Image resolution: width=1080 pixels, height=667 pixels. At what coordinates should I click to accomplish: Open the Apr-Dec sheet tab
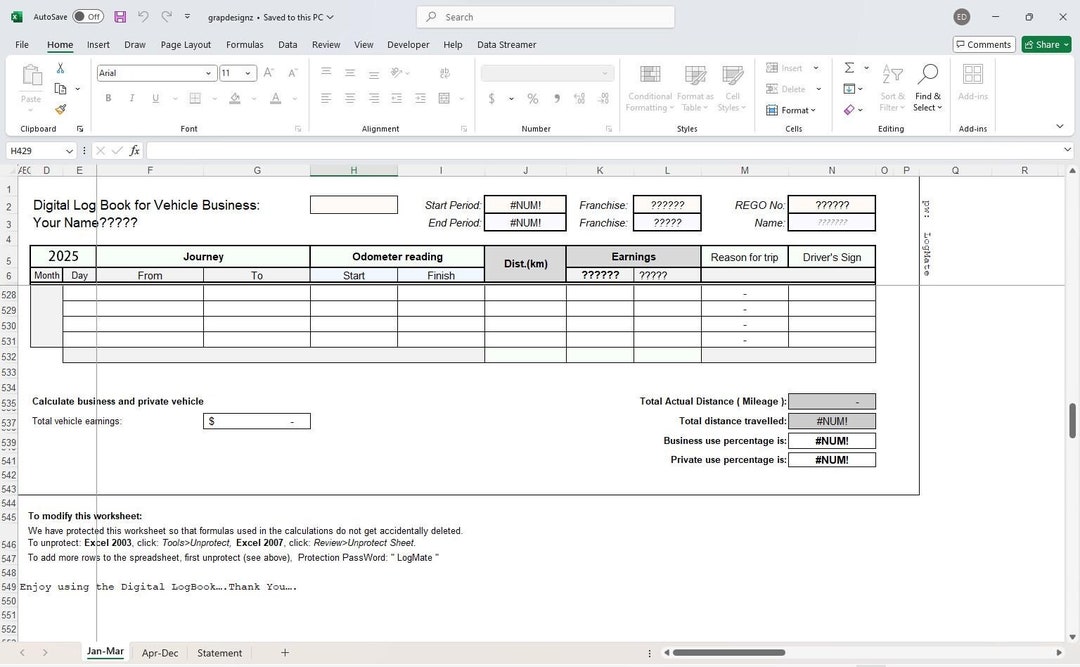[x=160, y=653]
